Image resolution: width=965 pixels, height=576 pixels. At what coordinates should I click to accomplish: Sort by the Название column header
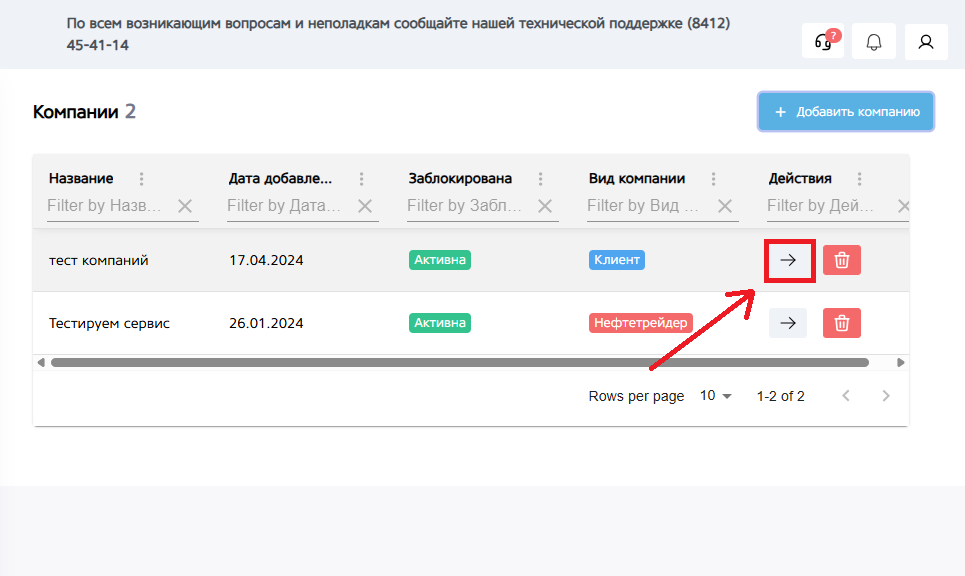[x=81, y=178]
